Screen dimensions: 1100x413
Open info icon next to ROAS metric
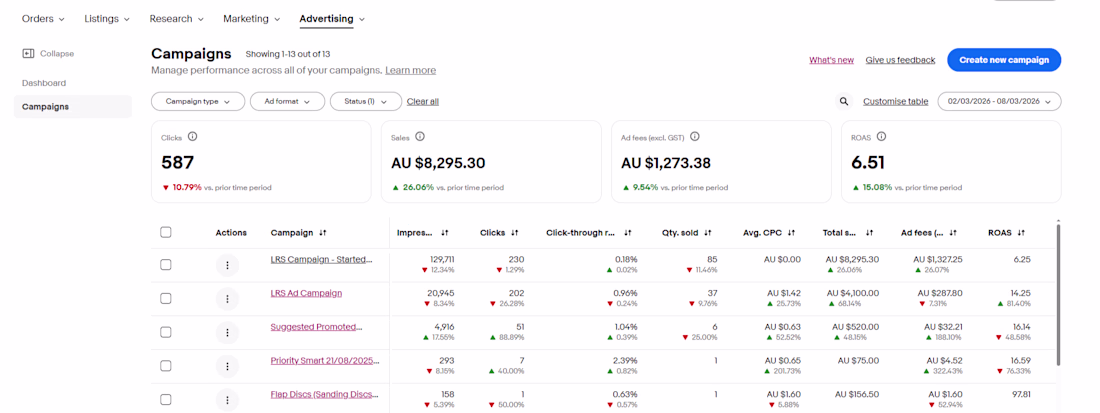(x=881, y=137)
